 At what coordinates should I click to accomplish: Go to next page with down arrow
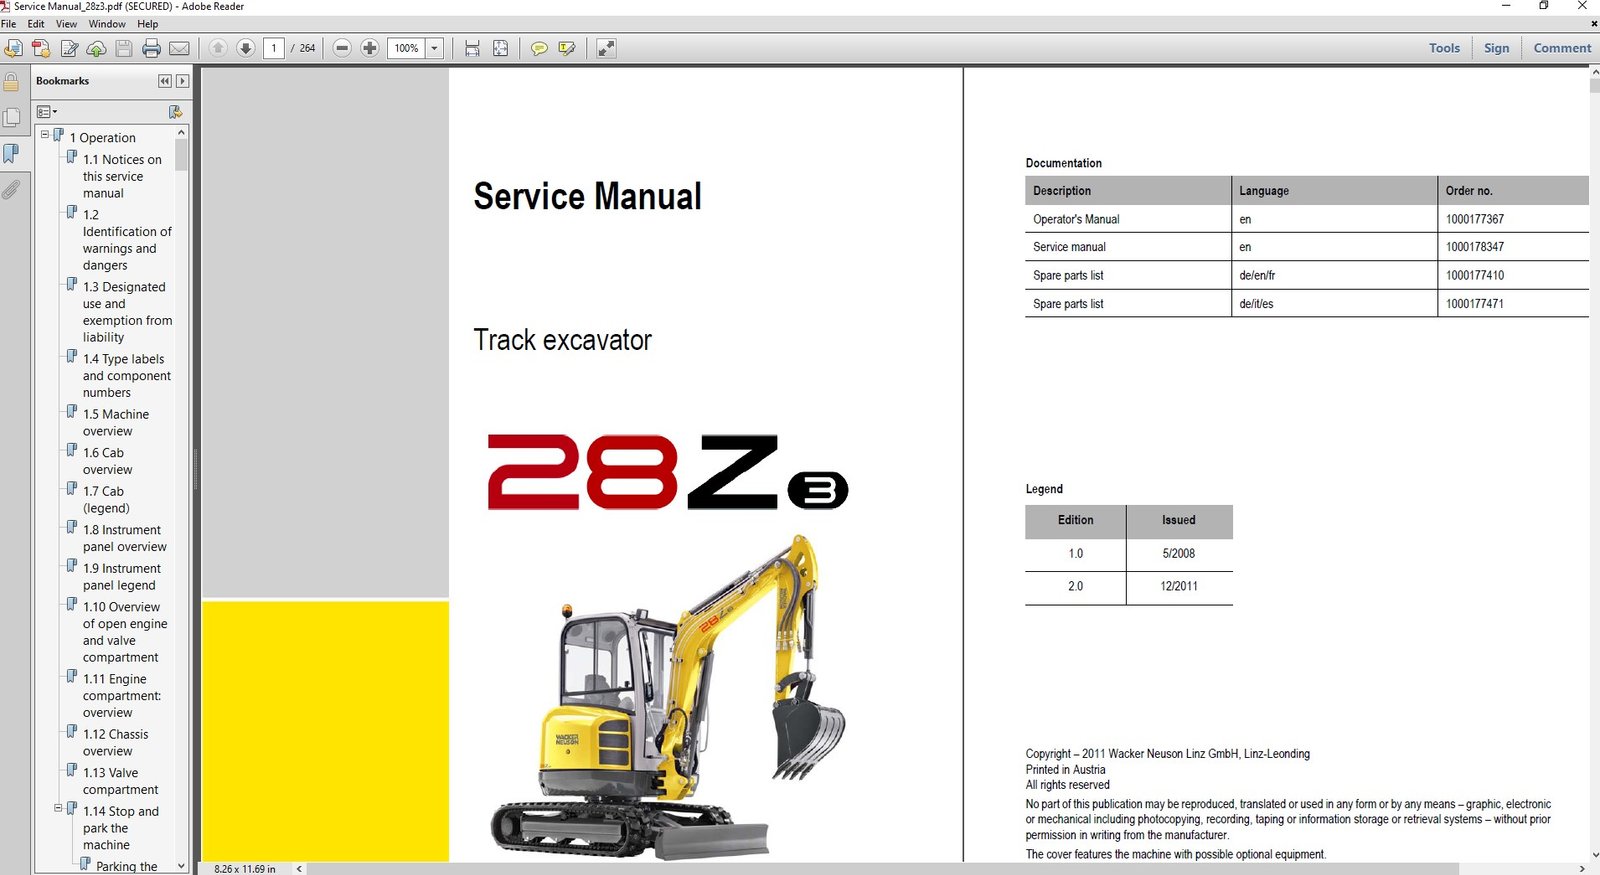click(245, 48)
